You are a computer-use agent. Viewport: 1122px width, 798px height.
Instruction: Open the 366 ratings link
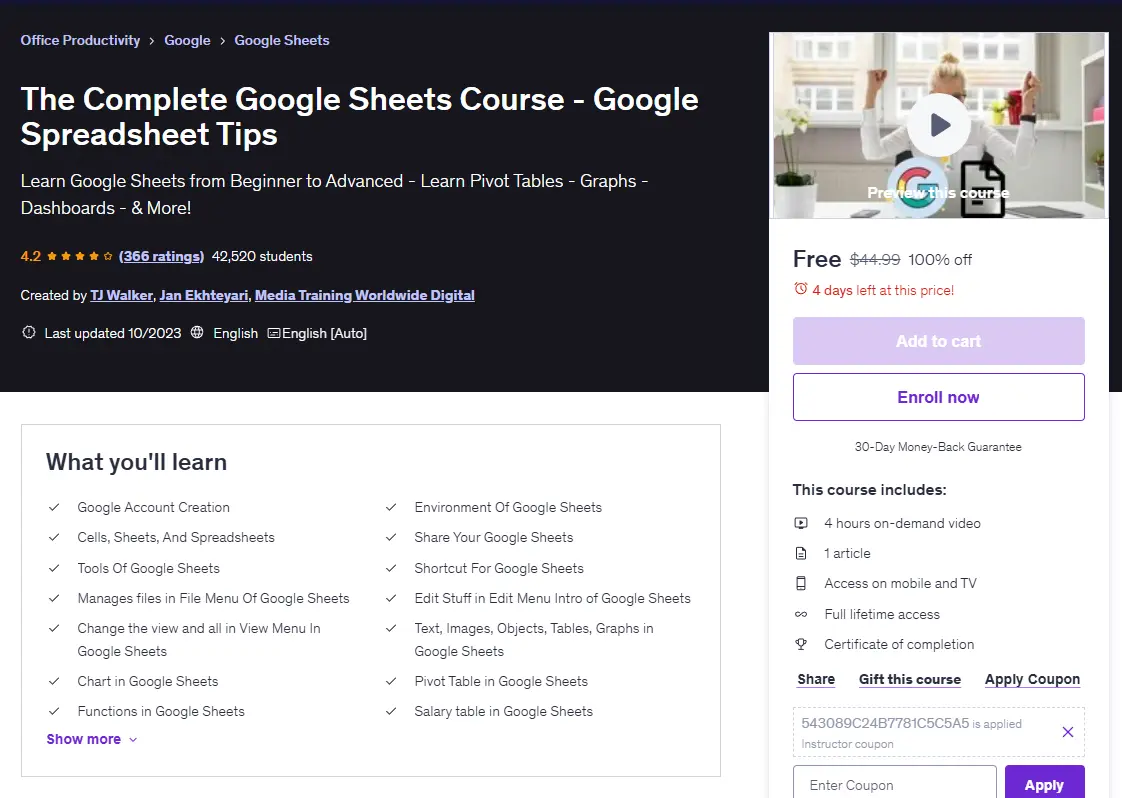point(162,256)
